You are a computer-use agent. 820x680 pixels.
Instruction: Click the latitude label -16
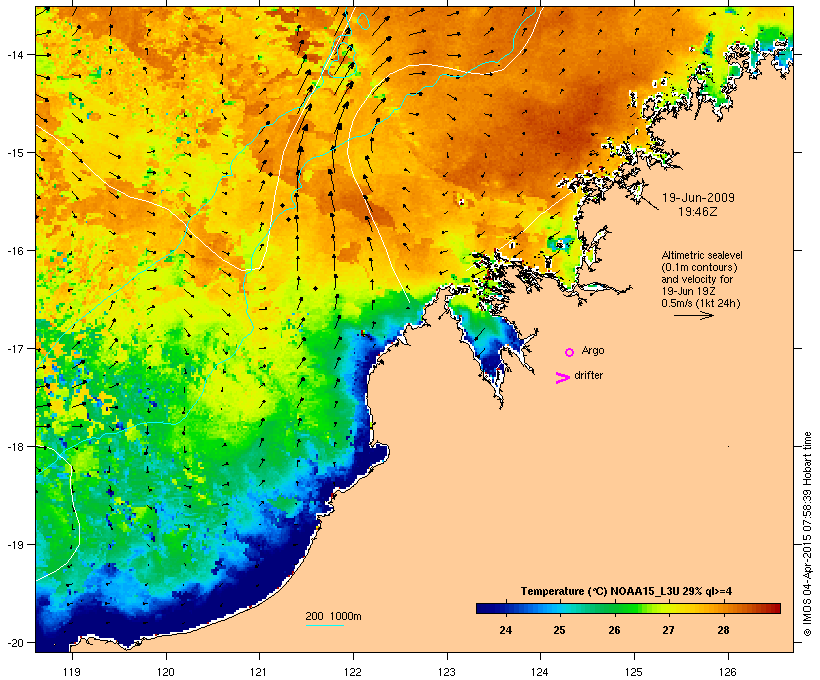[14, 251]
